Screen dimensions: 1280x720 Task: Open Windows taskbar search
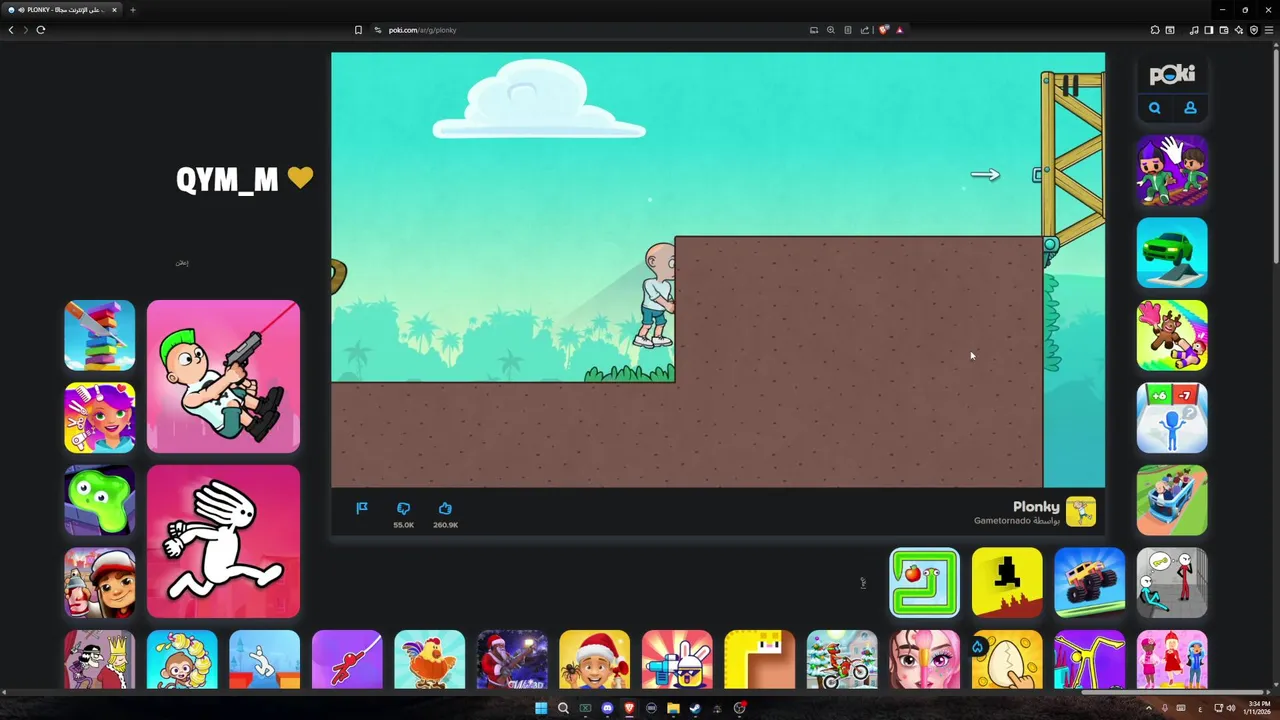tap(563, 708)
